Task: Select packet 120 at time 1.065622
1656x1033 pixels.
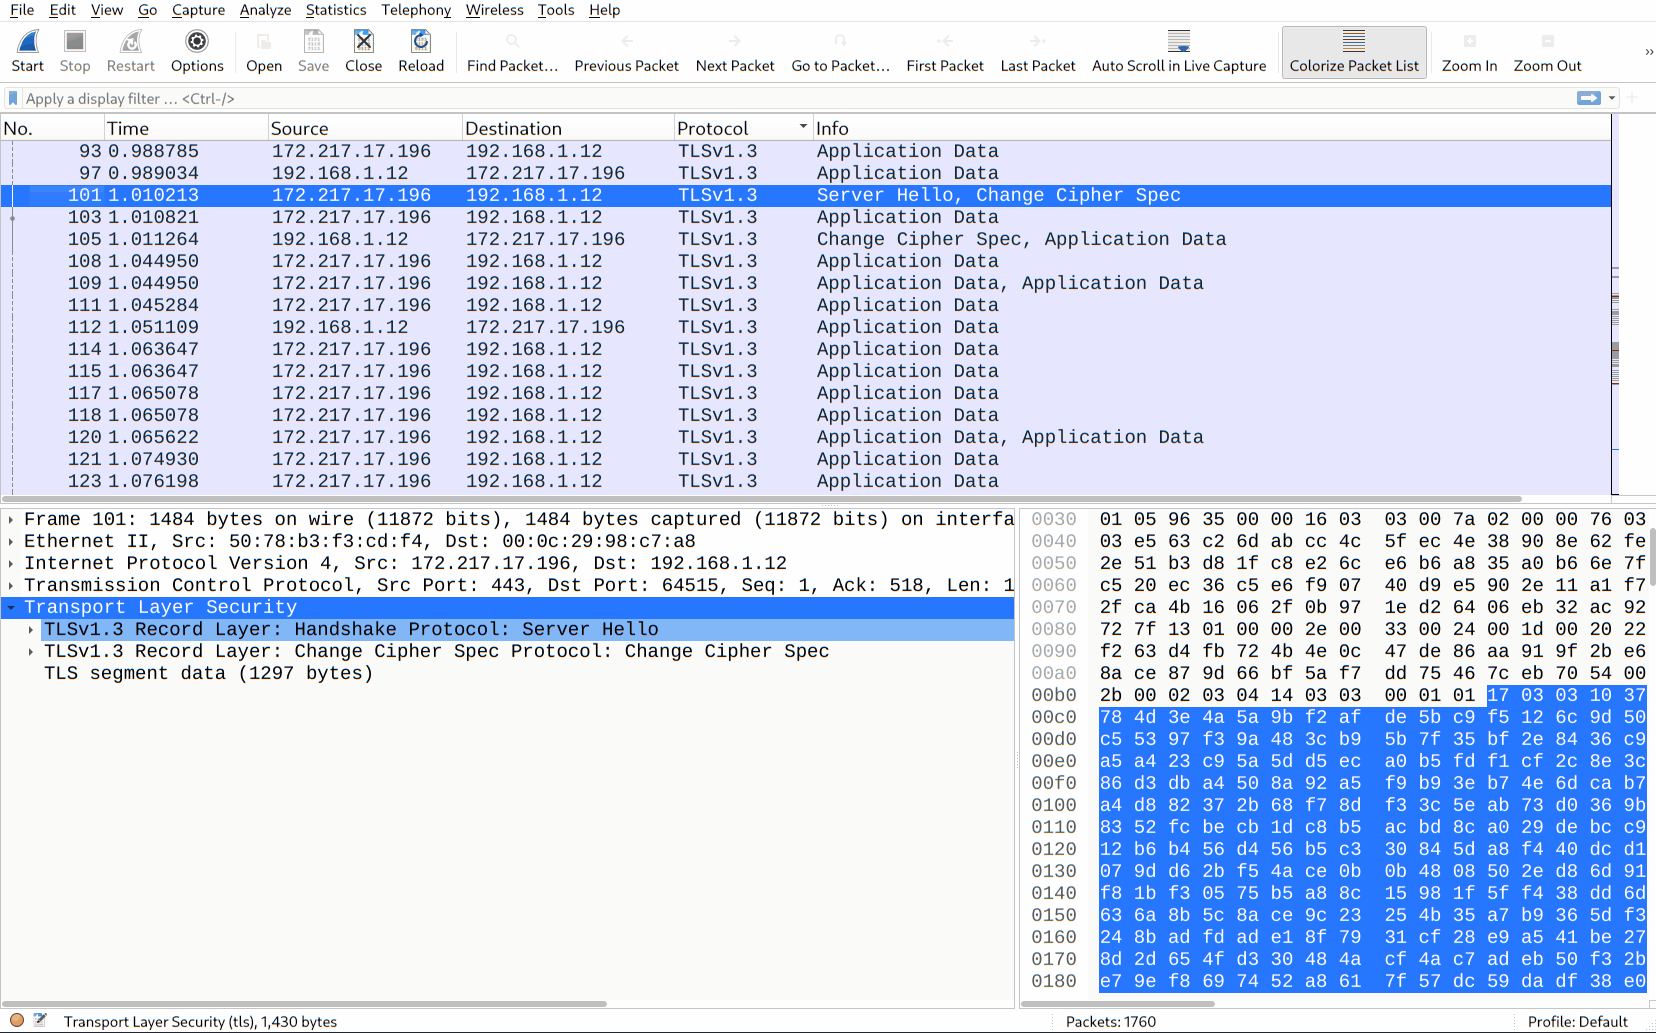Action: click(806, 437)
